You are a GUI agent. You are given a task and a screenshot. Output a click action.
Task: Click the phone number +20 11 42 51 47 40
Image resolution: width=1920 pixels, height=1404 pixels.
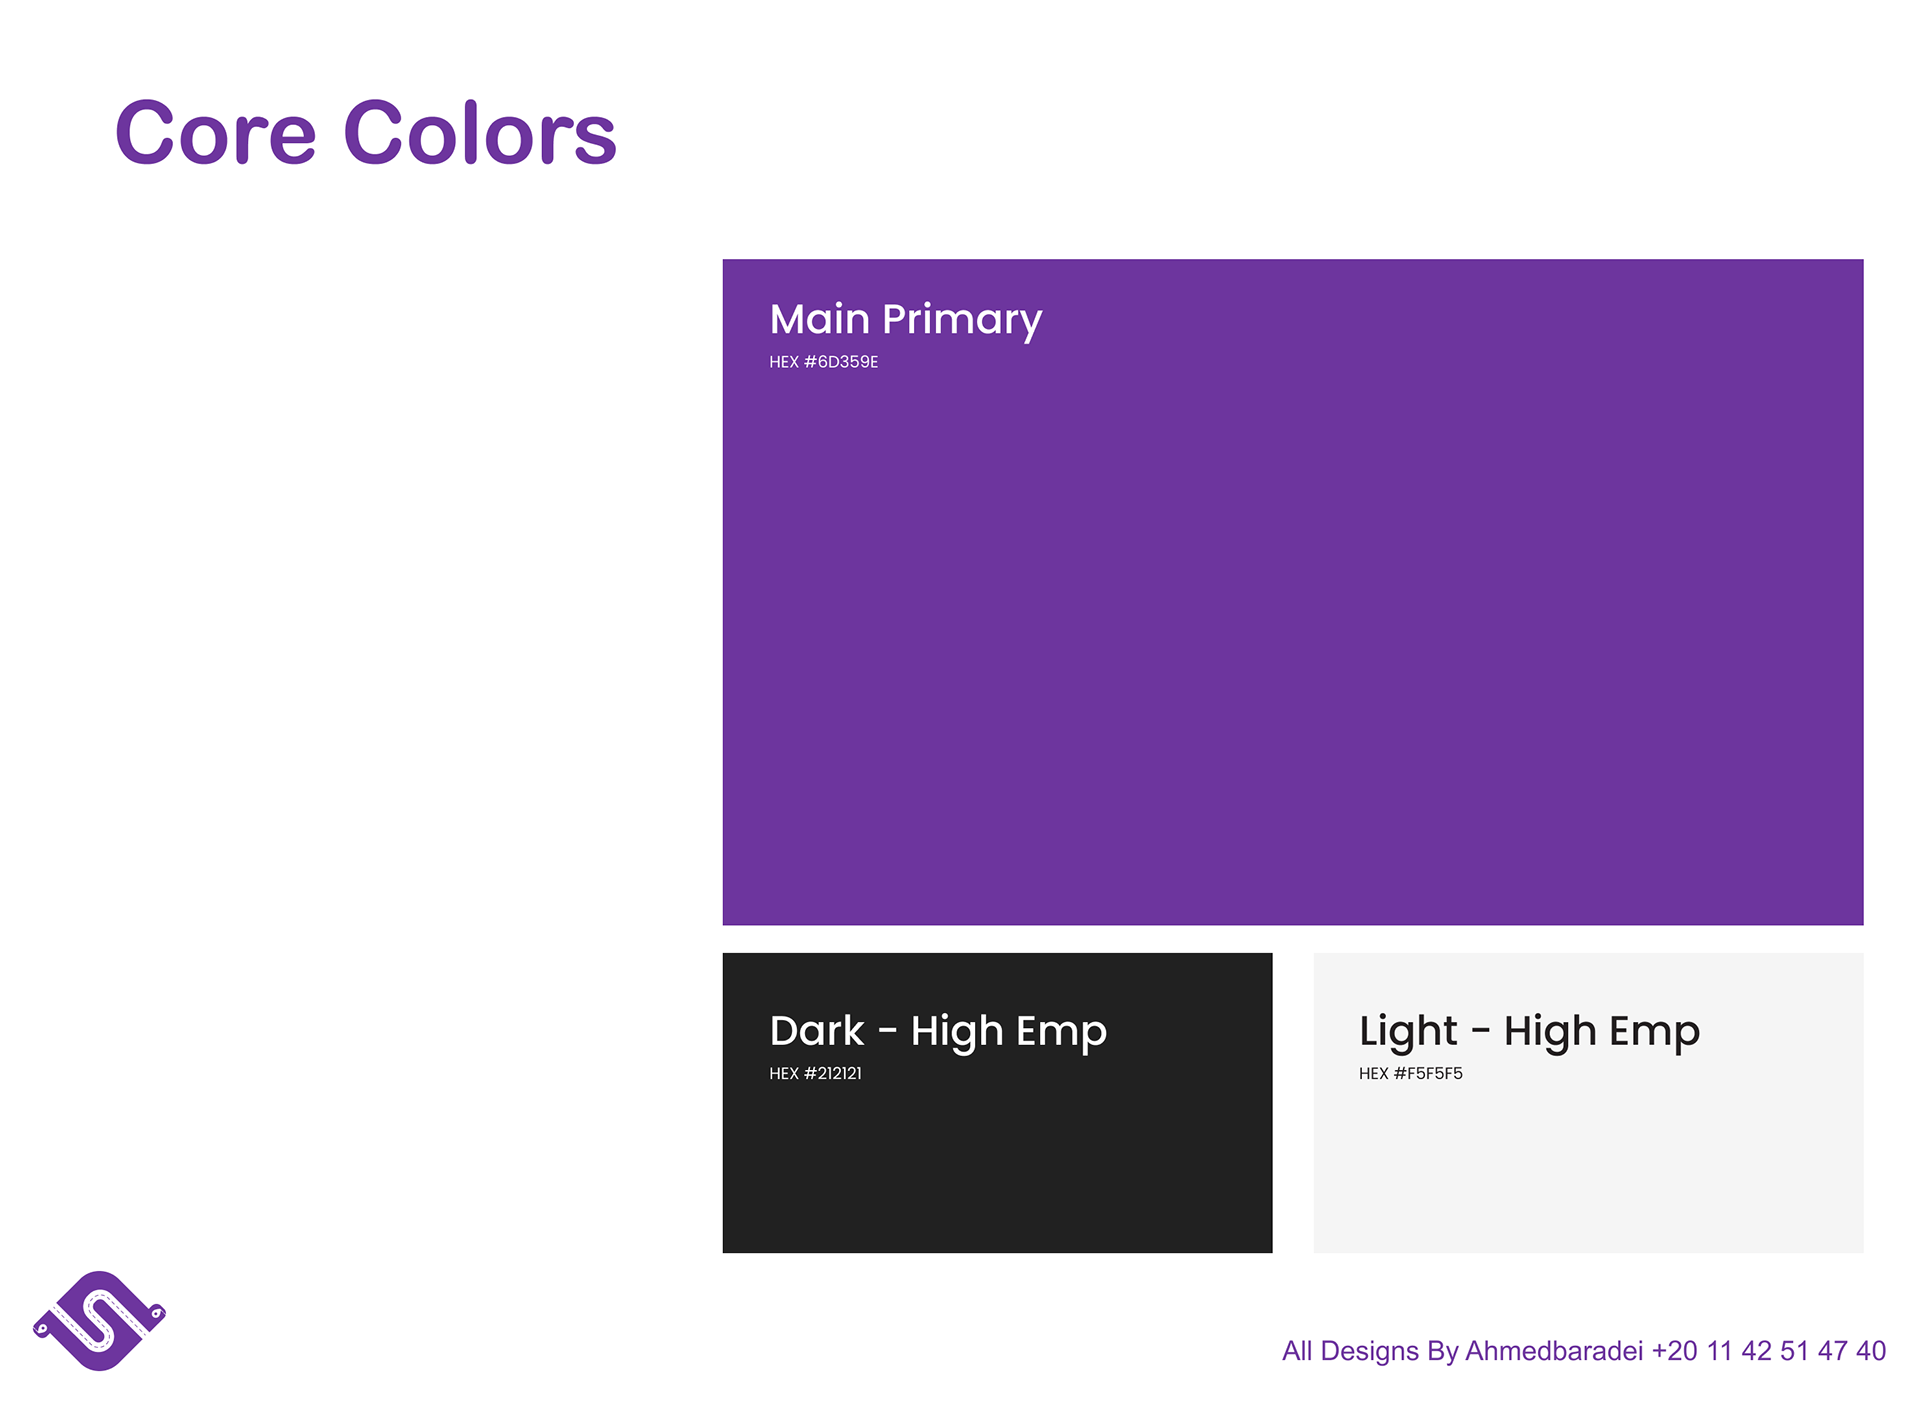coord(1768,1351)
